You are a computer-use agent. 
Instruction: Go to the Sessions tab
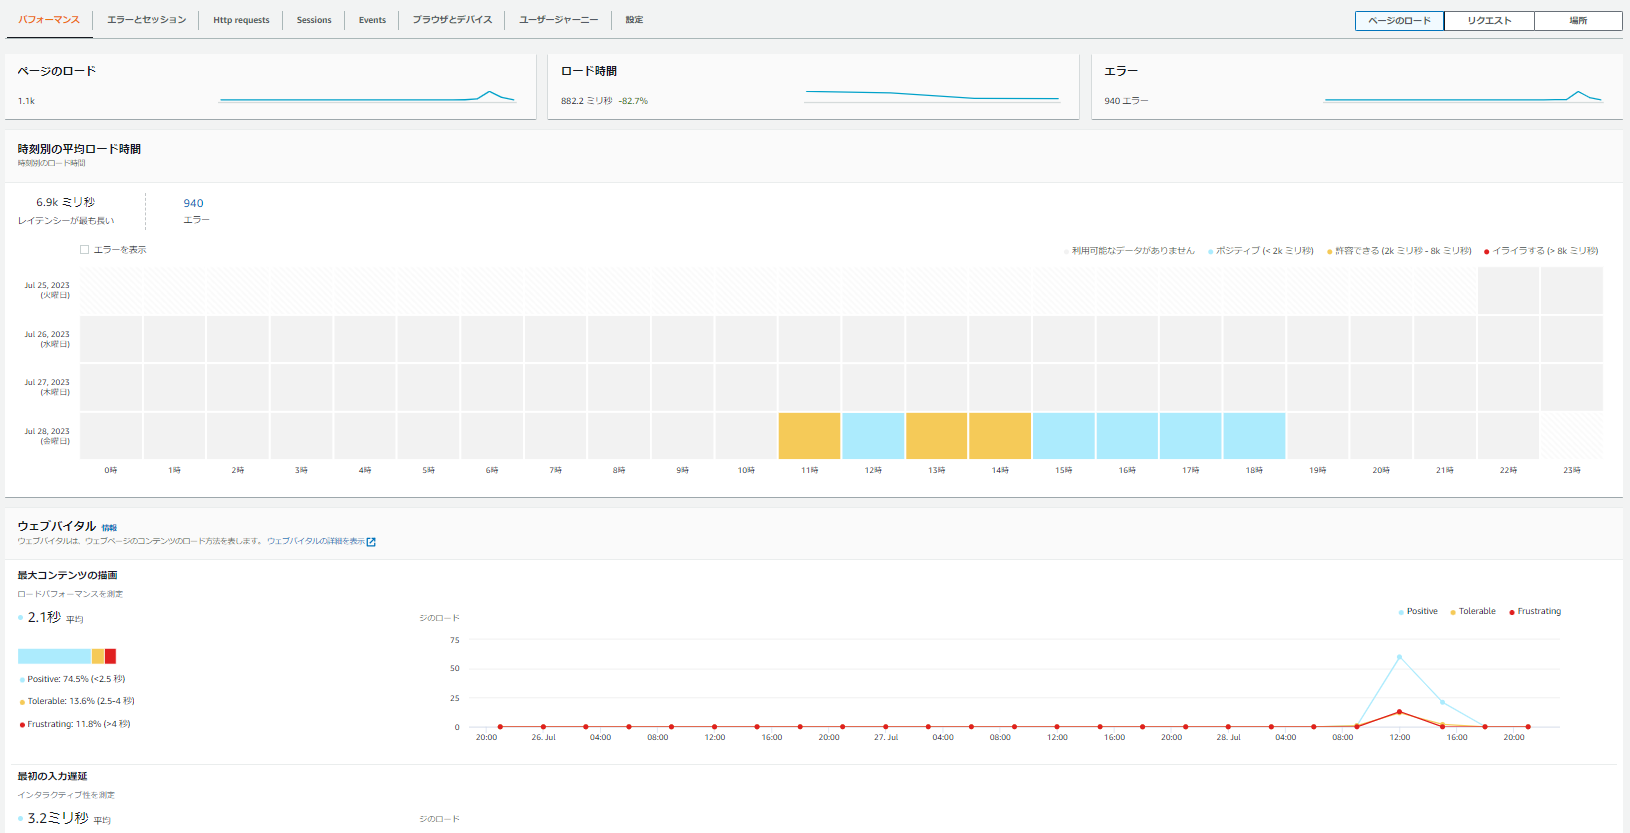pyautogui.click(x=314, y=20)
